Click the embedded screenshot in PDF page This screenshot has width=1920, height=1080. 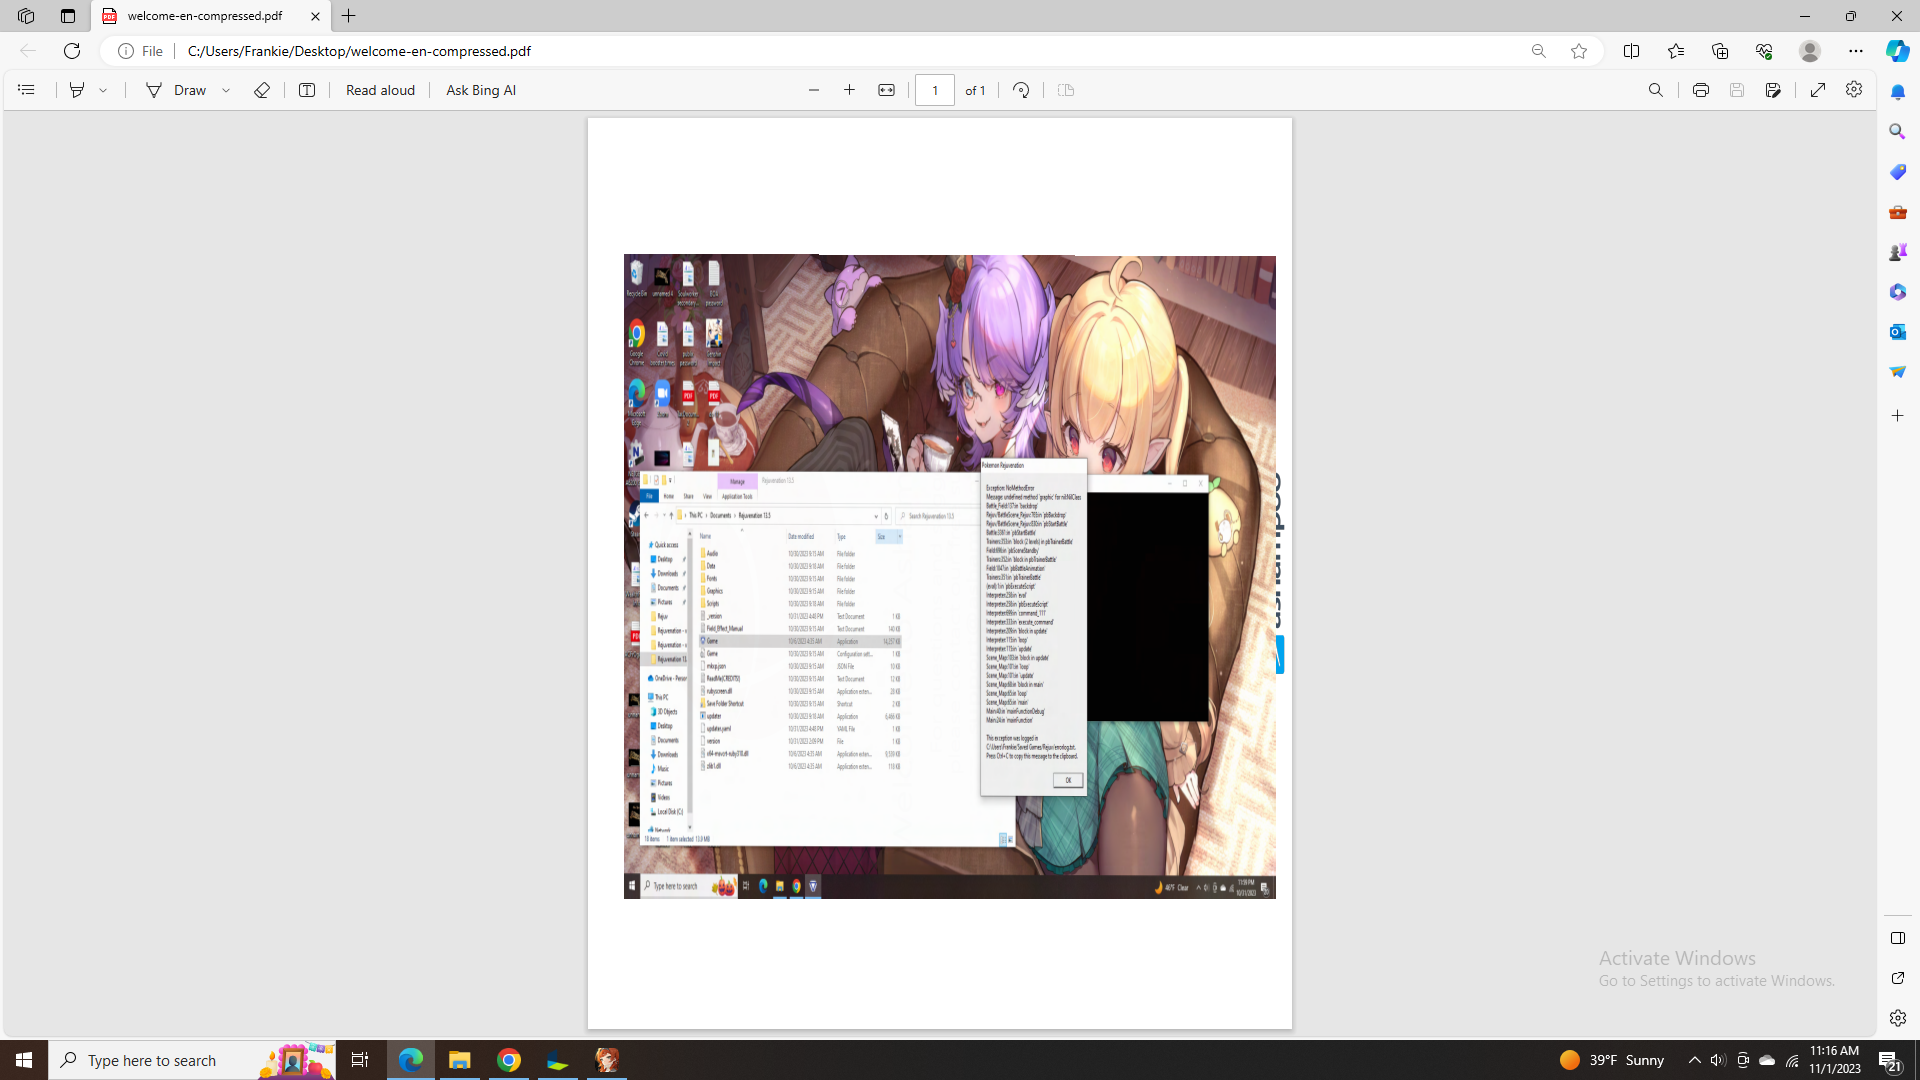pyautogui.click(x=949, y=577)
